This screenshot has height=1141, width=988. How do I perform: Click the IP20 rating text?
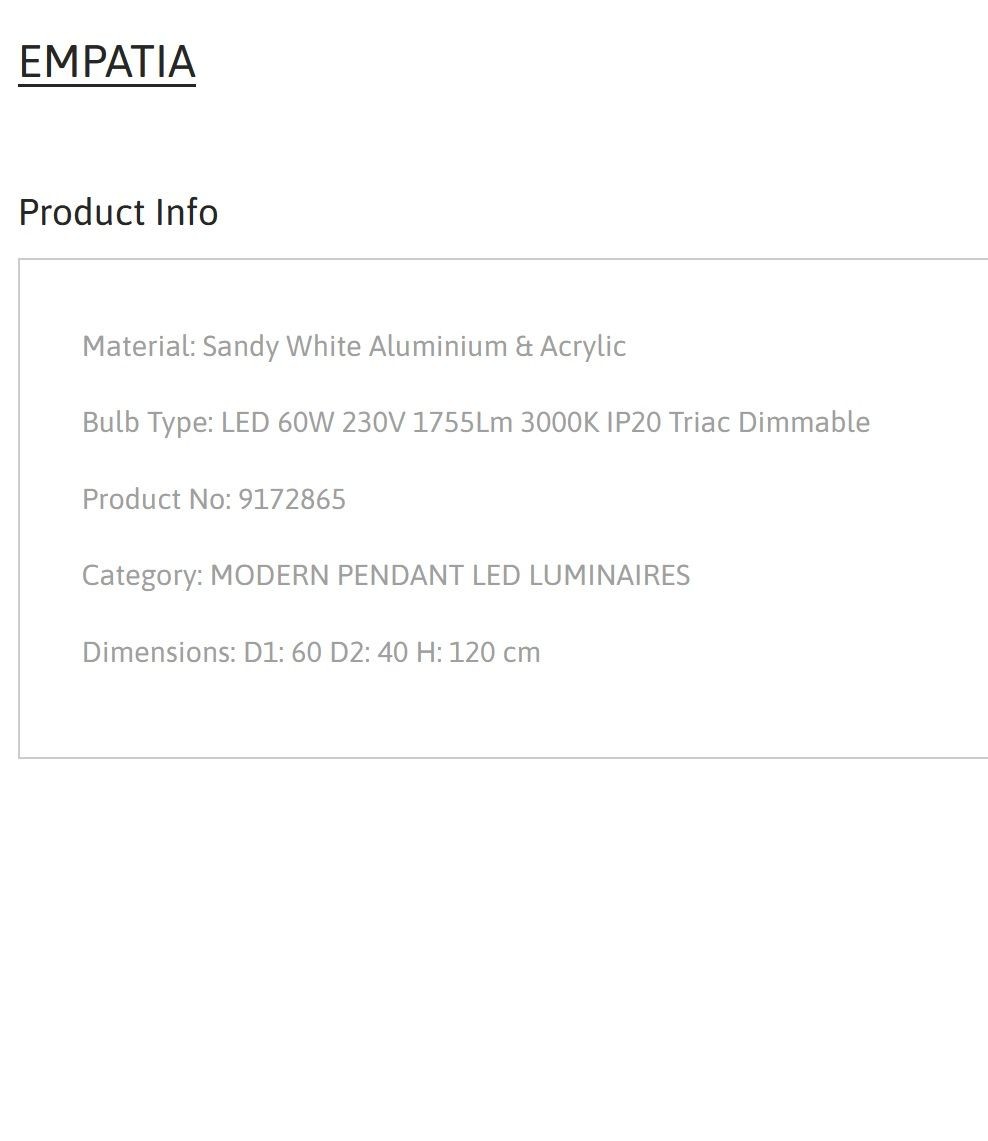pos(634,423)
